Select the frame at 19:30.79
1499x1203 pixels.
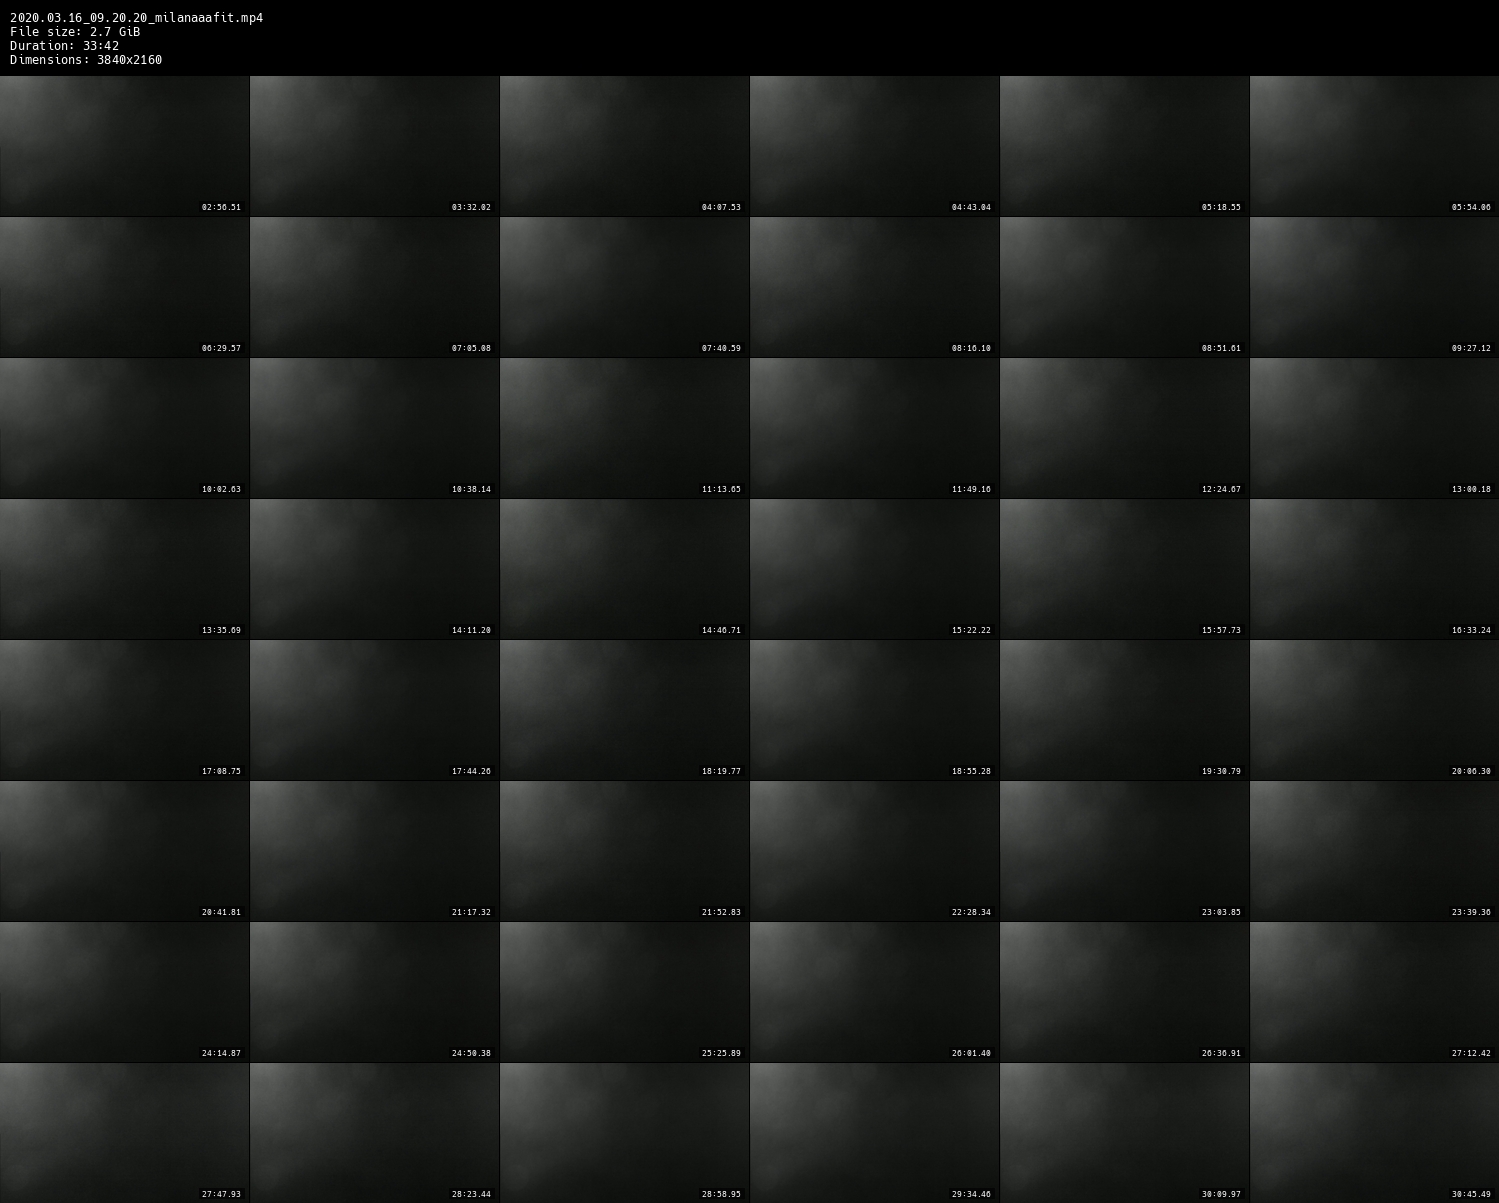coord(1124,710)
